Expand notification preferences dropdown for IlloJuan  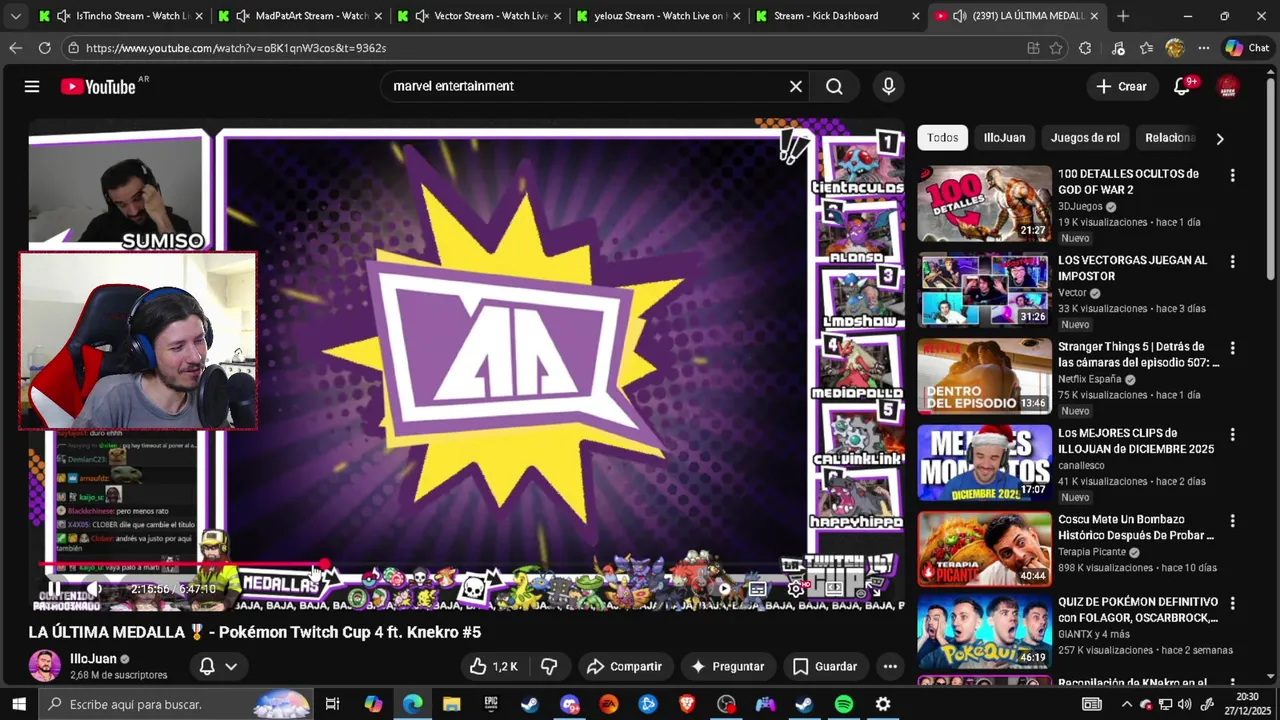click(218, 667)
